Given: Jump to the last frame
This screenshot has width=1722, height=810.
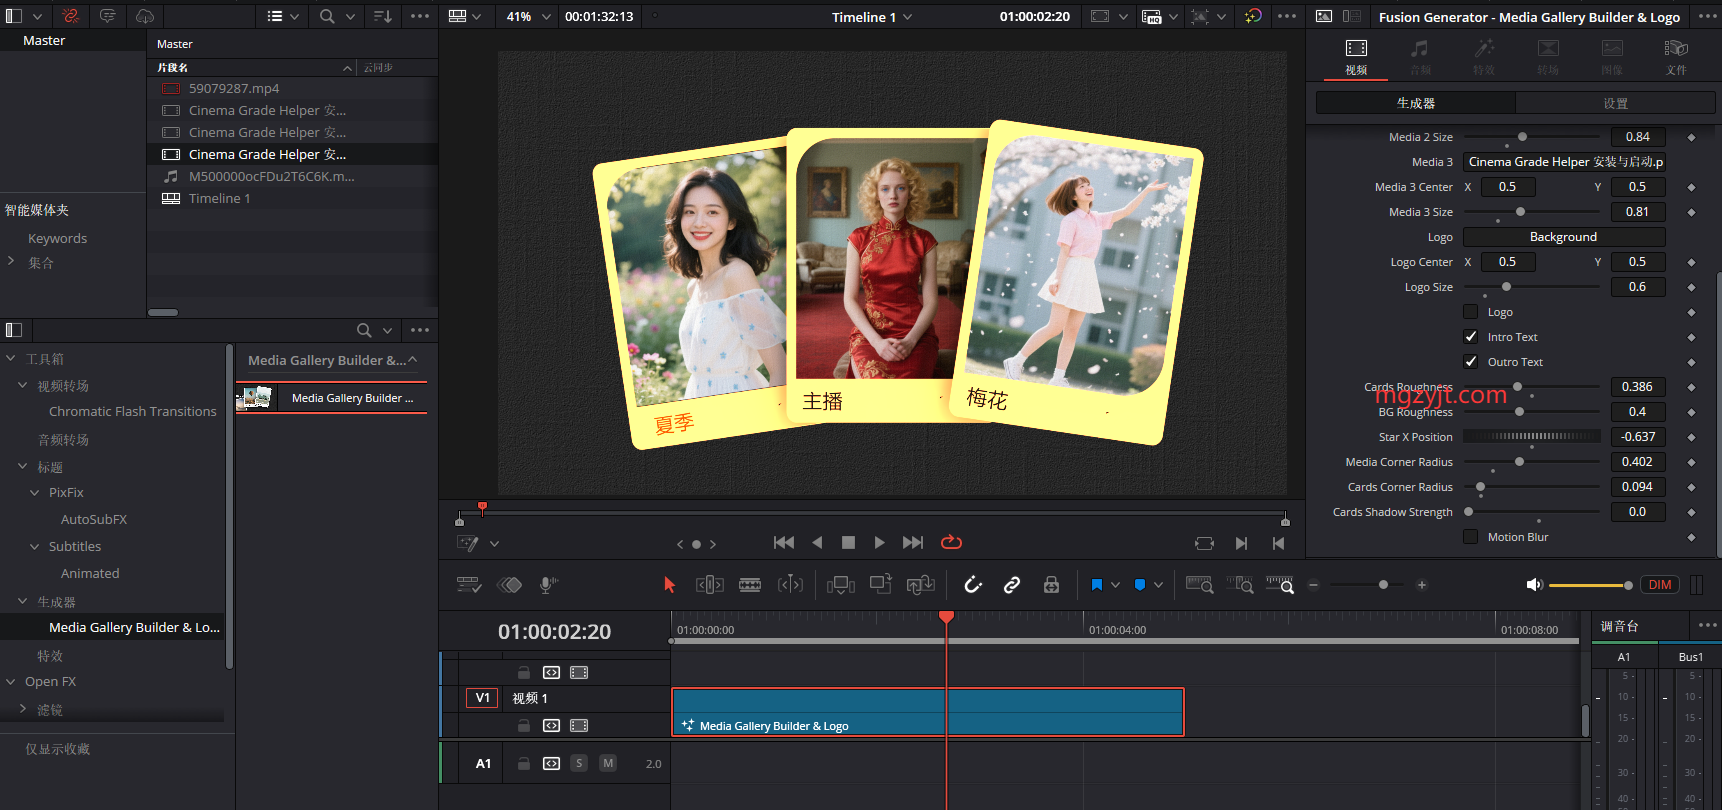Looking at the screenshot, I should tap(913, 542).
